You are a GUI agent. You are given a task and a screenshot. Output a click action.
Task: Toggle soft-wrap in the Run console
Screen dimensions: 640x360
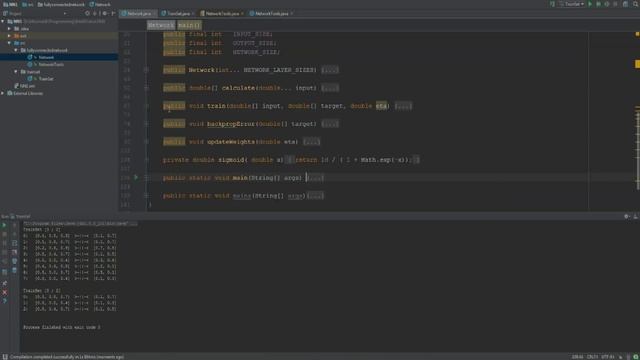point(14,243)
